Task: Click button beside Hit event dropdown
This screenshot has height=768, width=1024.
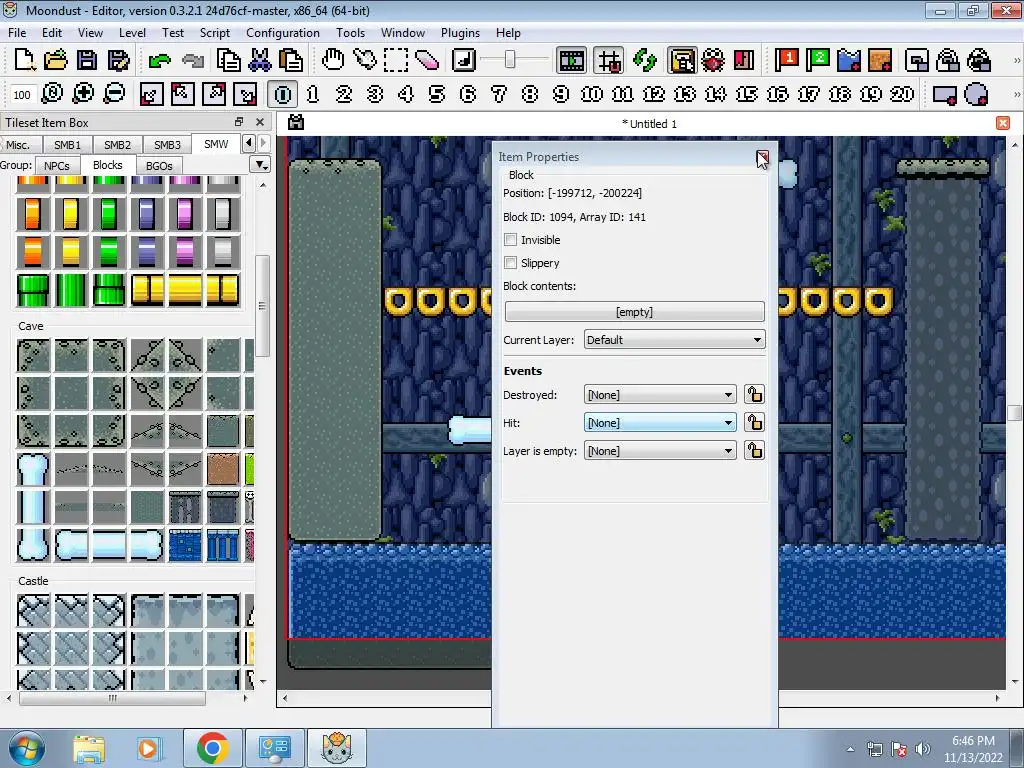Action: tap(754, 423)
